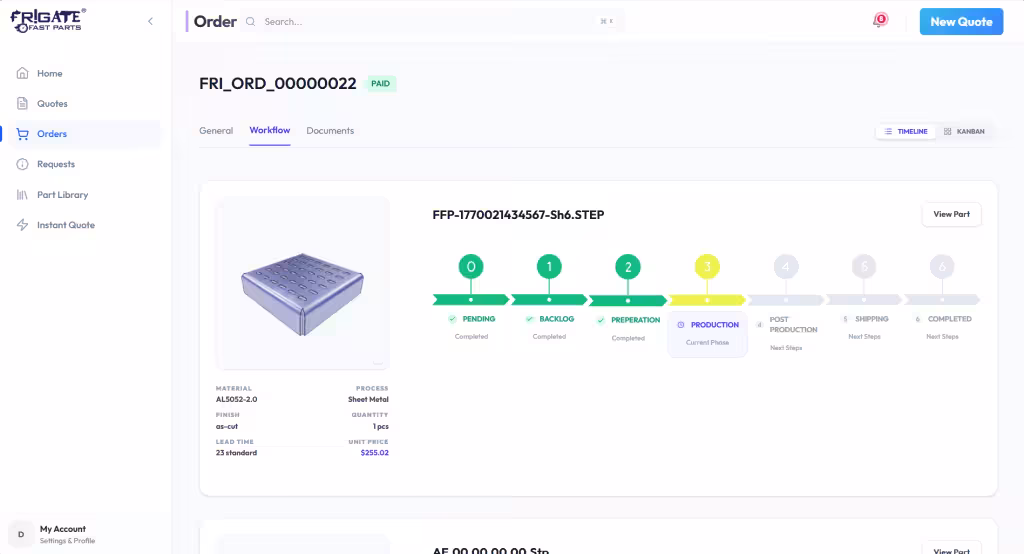Image resolution: width=1024 pixels, height=554 pixels.
Task: Click step 2 circle marker
Action: tap(628, 267)
